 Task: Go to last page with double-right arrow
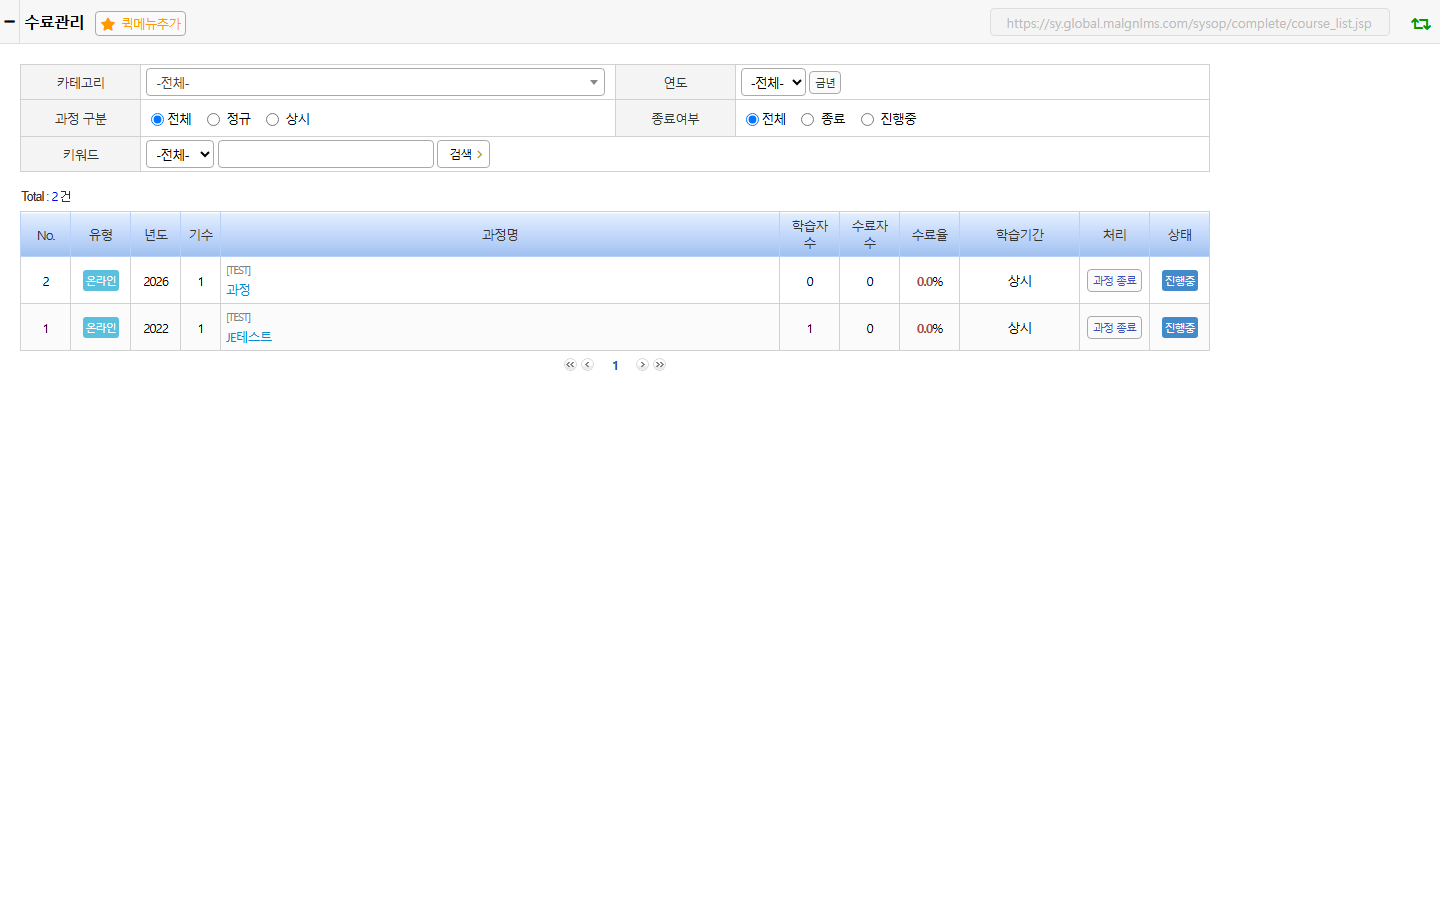tap(659, 365)
